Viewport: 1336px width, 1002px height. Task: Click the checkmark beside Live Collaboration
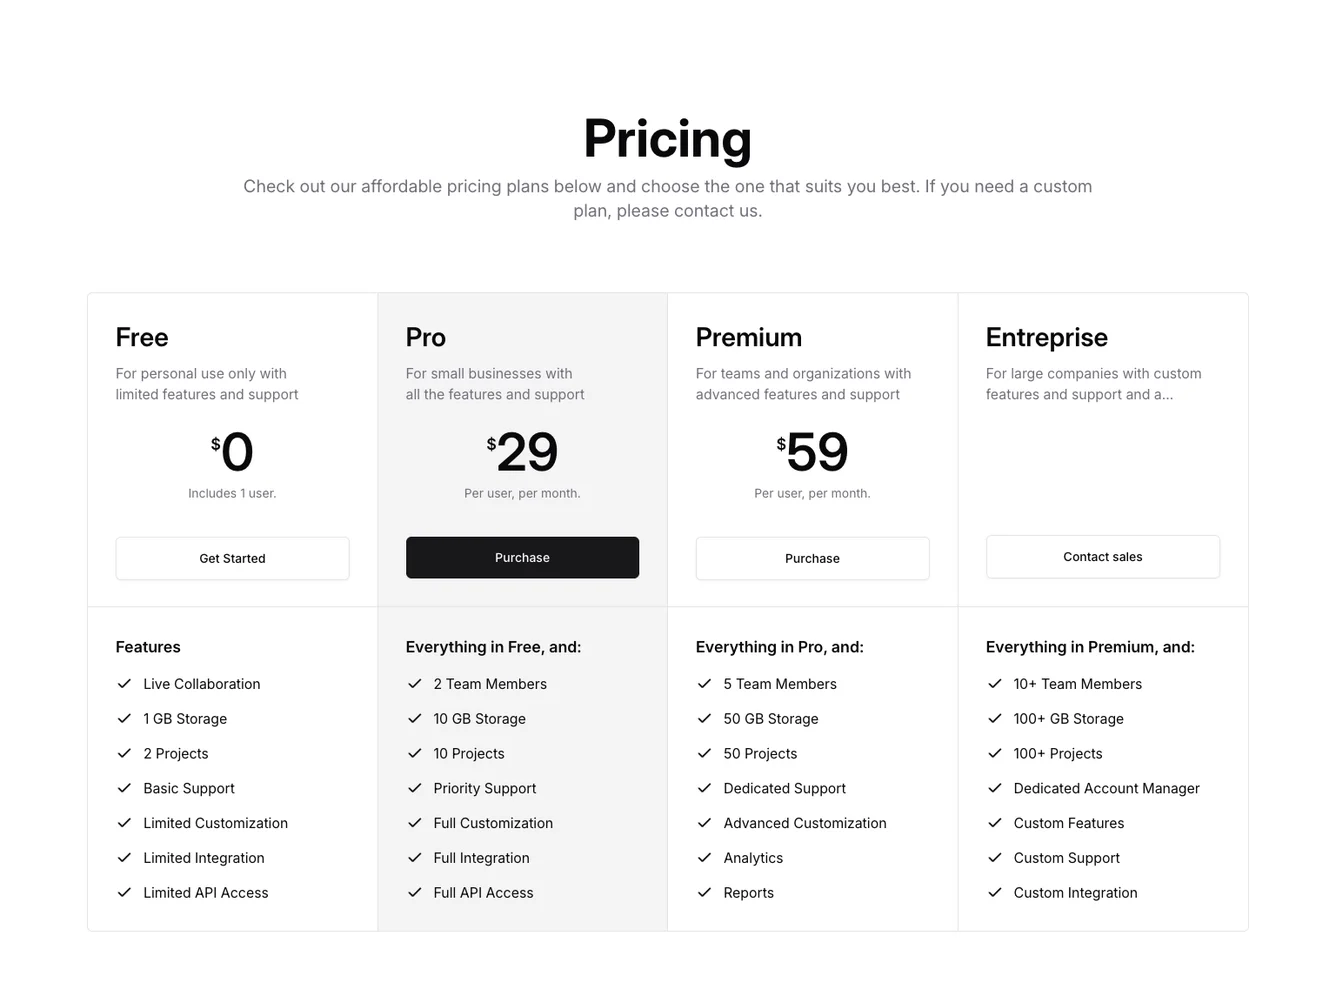point(124,684)
